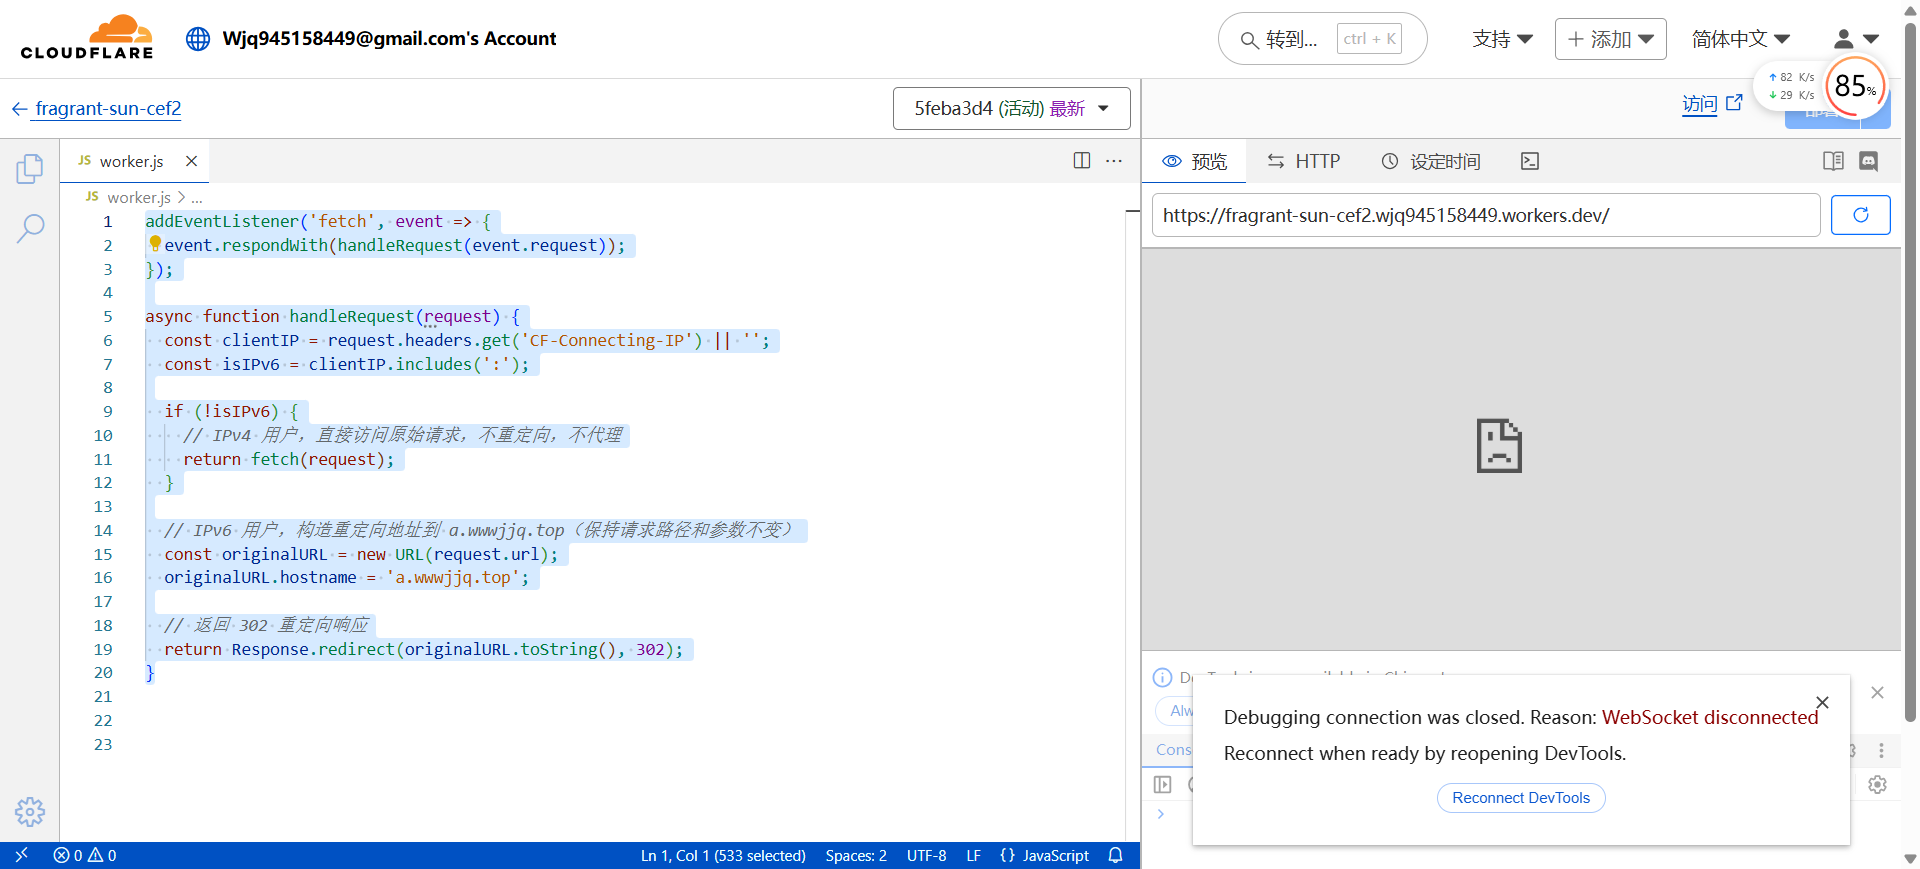
Task: Dismiss the debugging connection closed dialog
Action: 1822,702
